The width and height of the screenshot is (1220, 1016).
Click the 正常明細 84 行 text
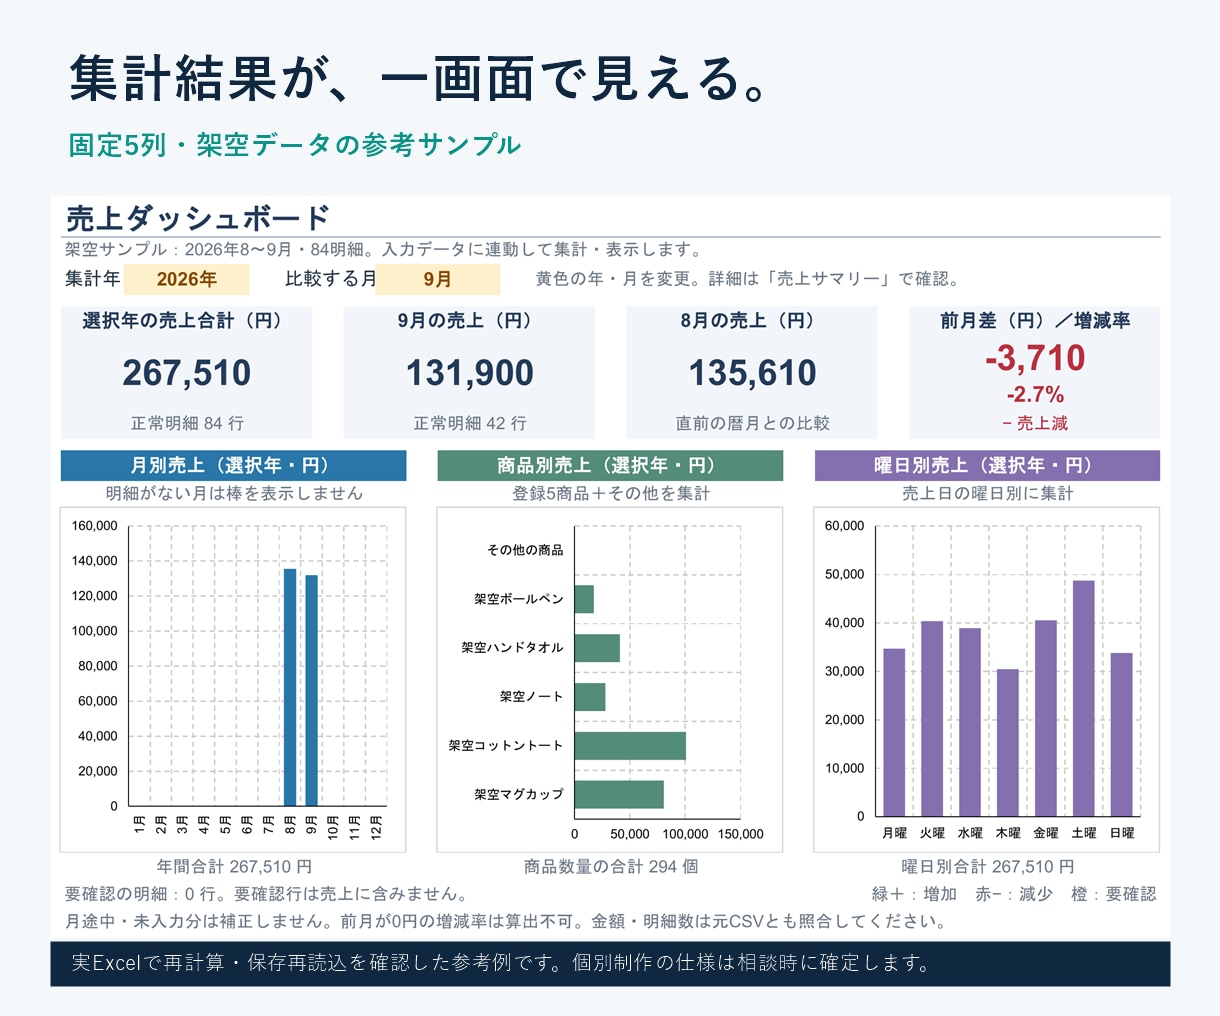pos(187,423)
